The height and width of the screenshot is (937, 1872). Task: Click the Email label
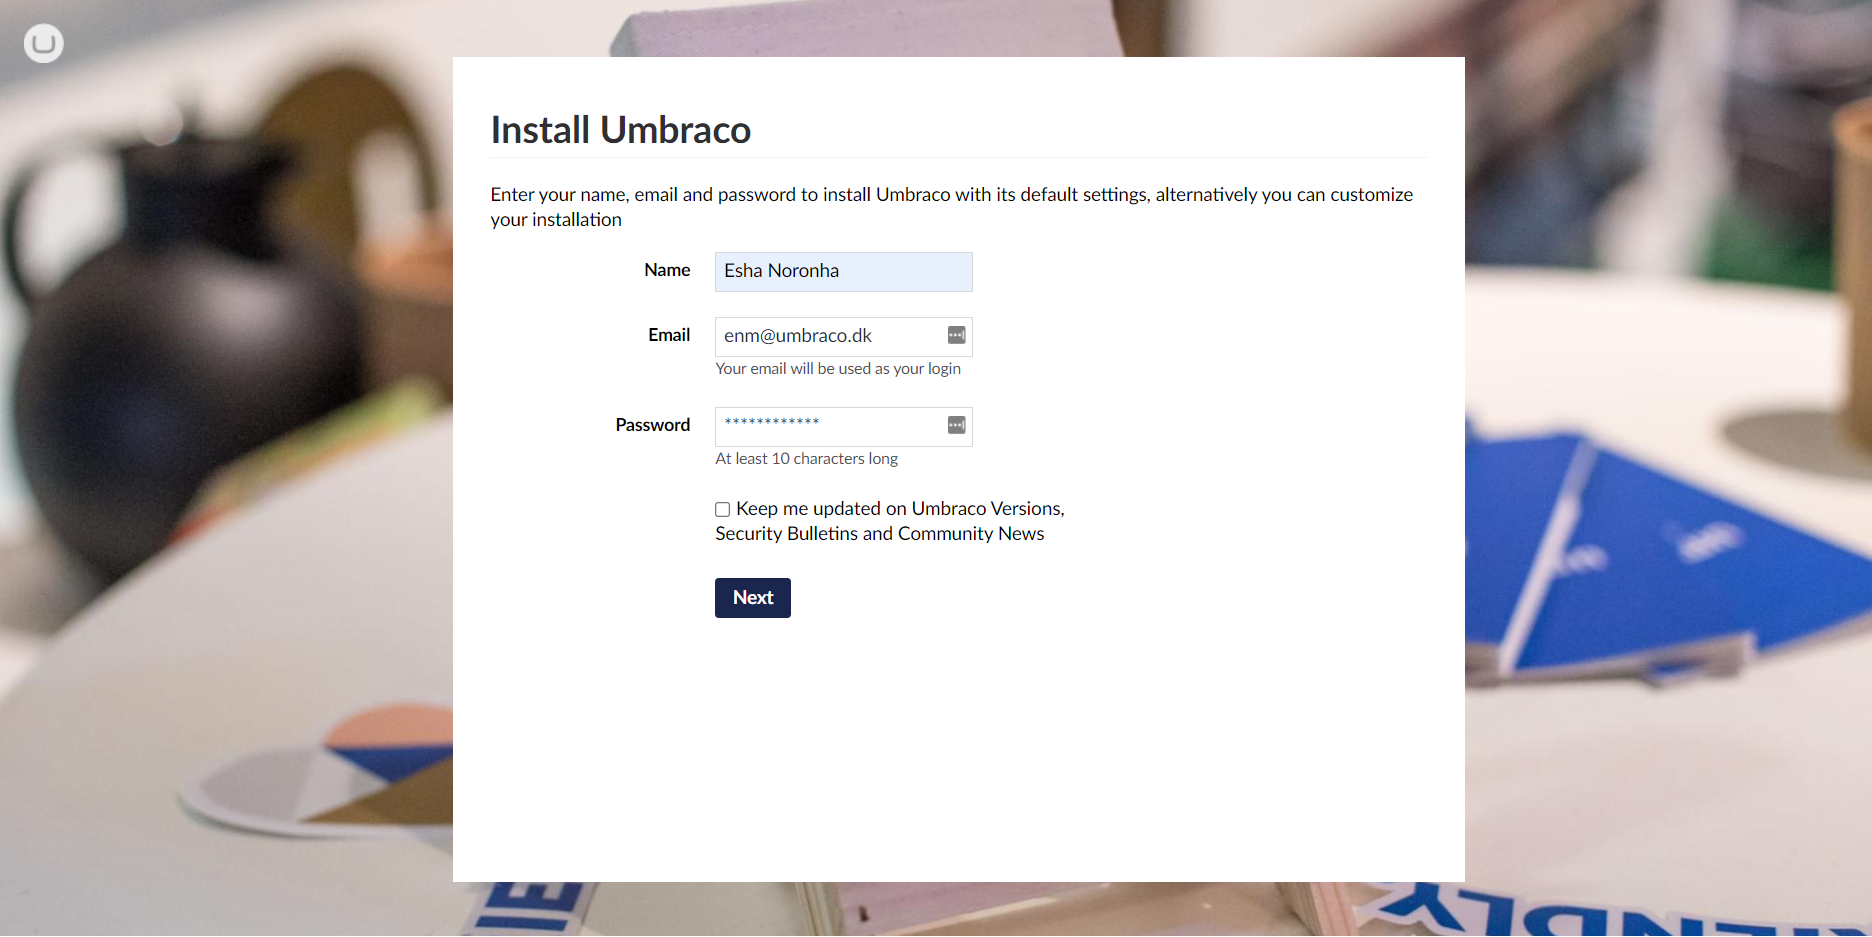click(x=669, y=335)
